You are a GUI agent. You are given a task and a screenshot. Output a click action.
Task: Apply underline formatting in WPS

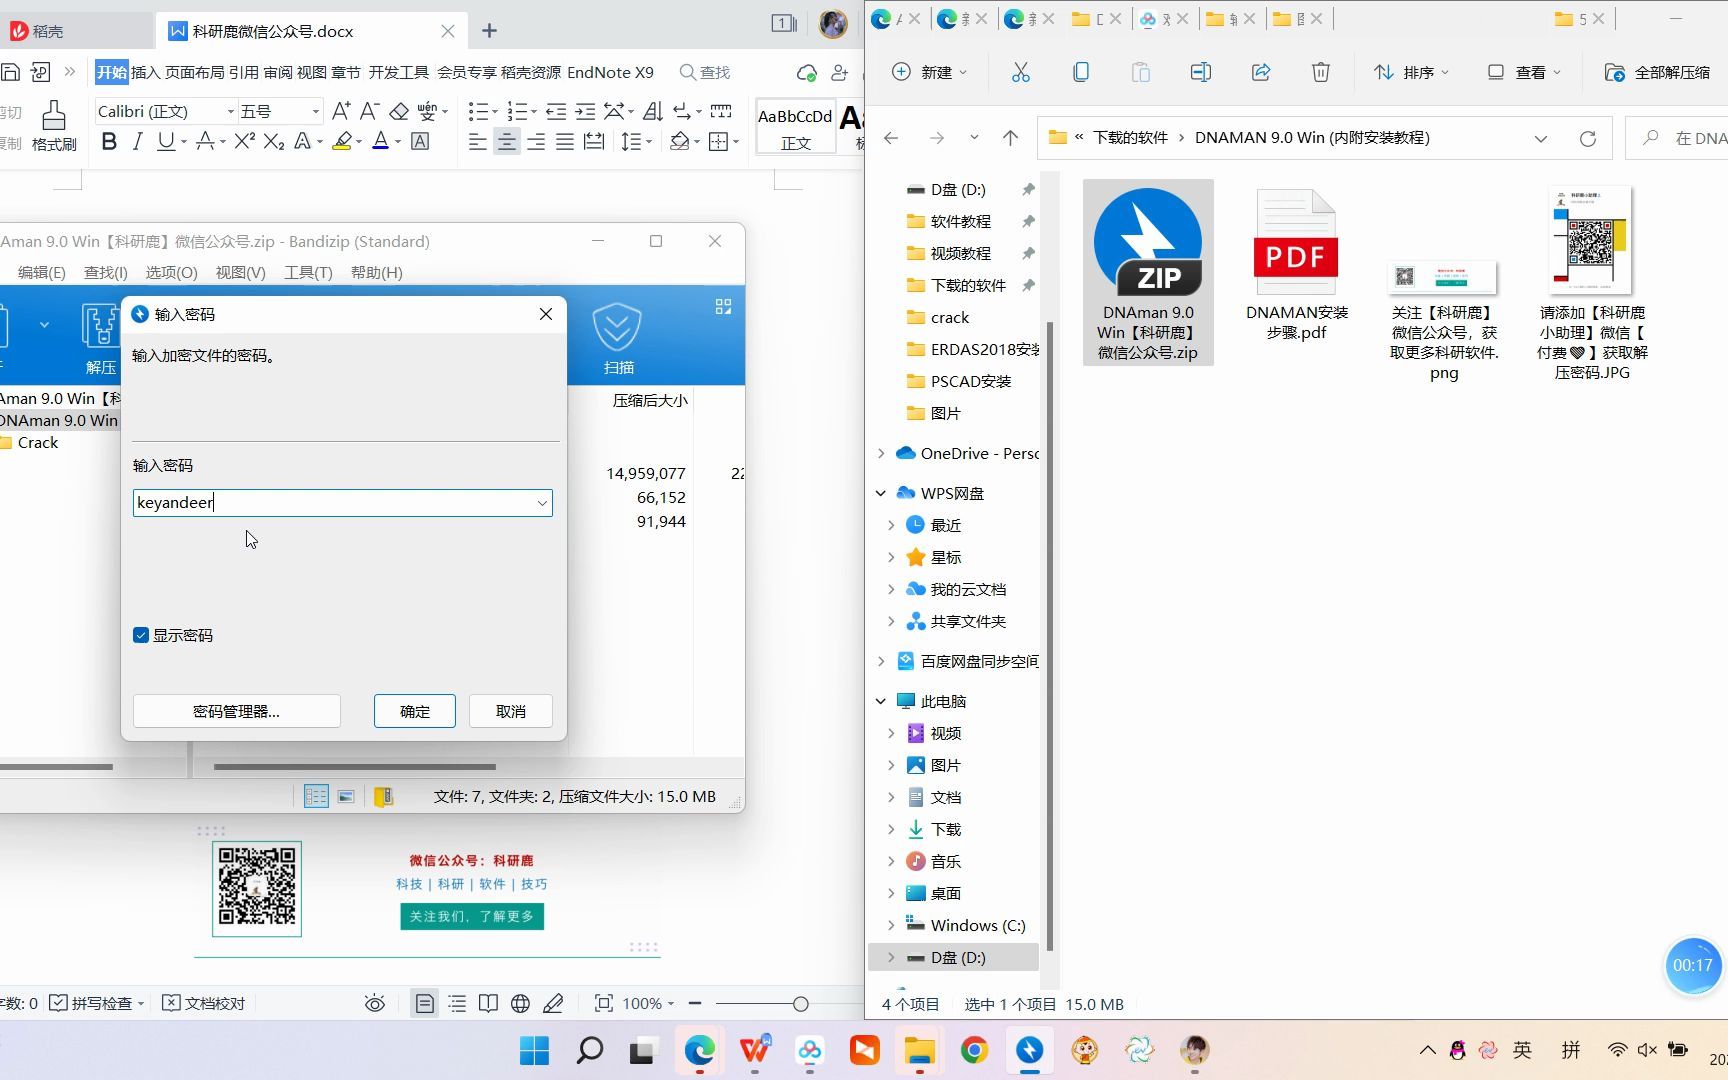click(165, 142)
